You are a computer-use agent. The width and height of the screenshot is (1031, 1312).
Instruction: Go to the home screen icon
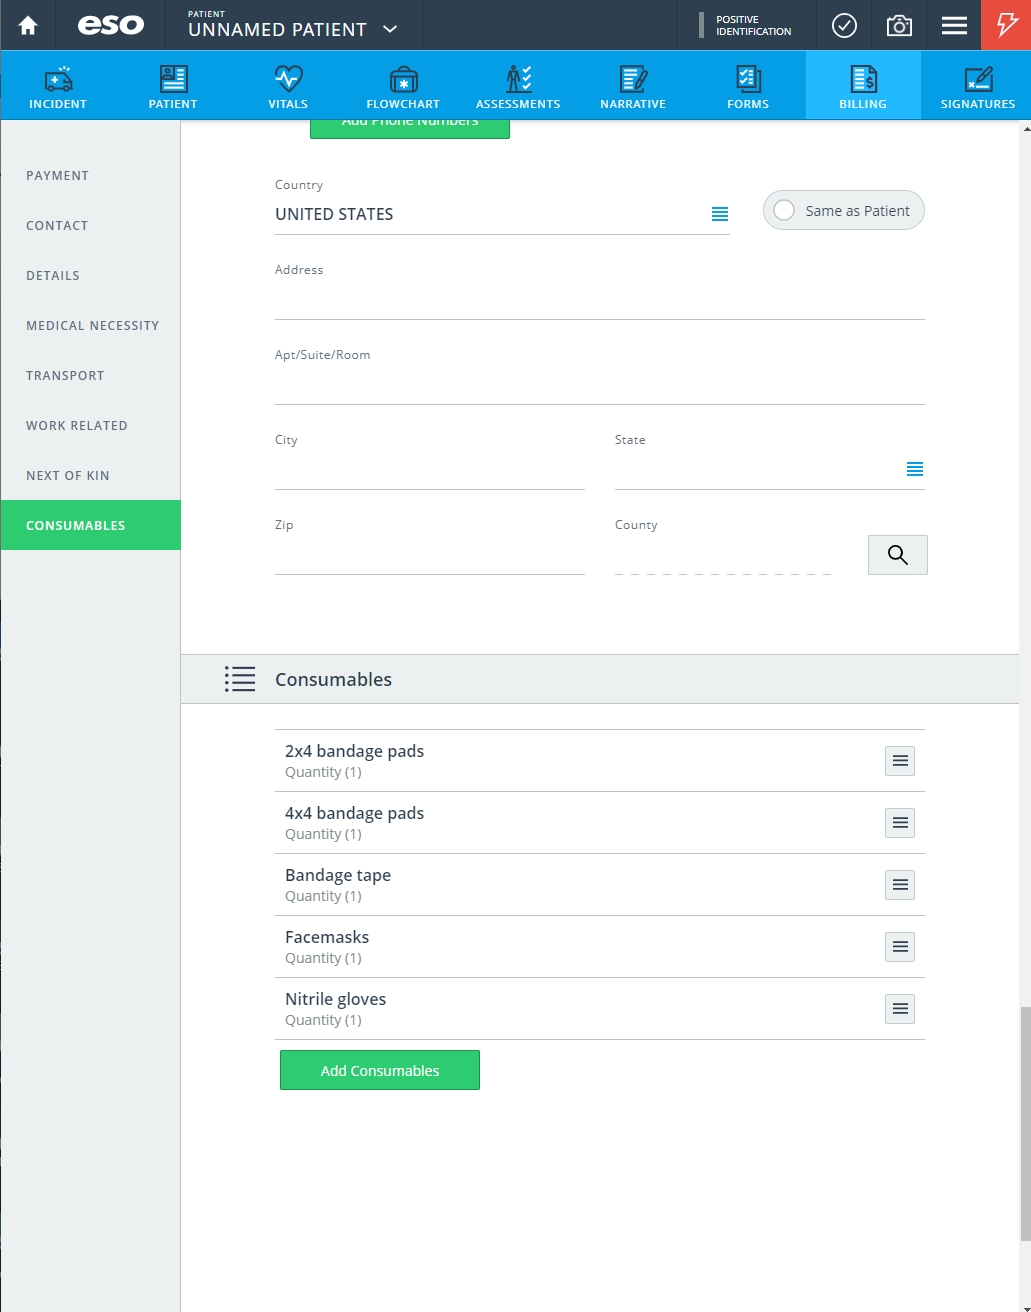coord(28,25)
